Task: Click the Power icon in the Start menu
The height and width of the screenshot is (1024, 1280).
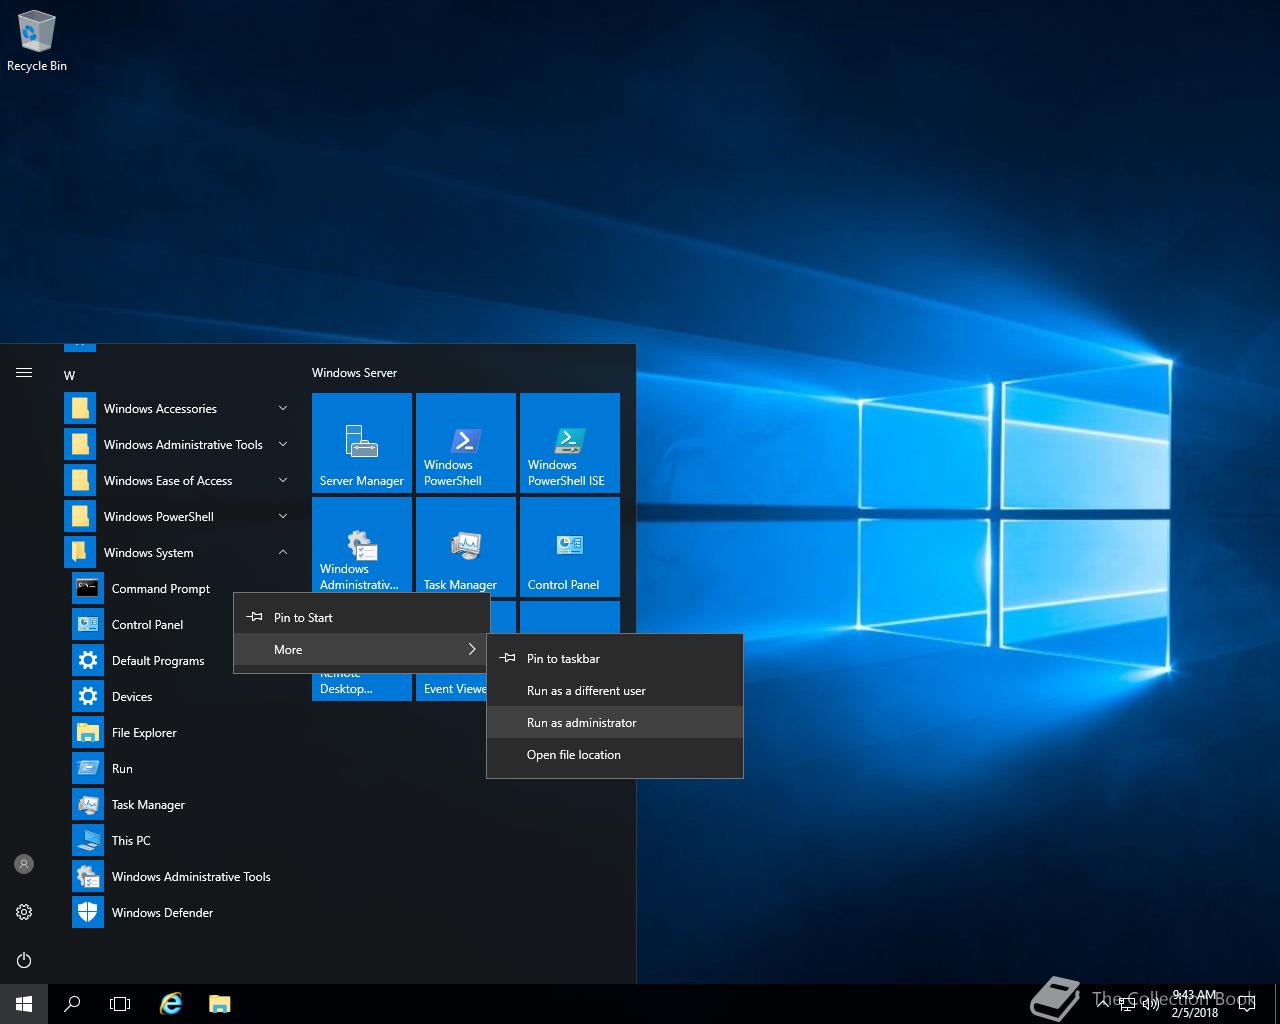Action: [x=24, y=960]
